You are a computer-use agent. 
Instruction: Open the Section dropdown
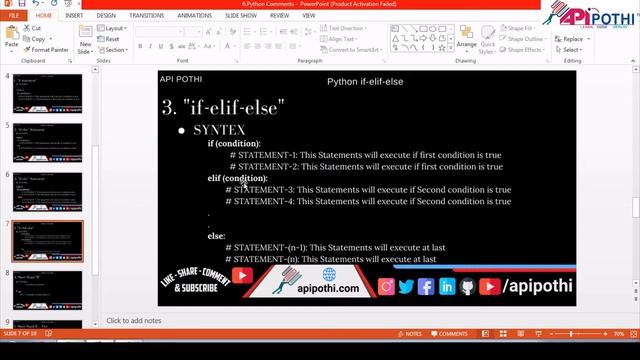(x=113, y=50)
